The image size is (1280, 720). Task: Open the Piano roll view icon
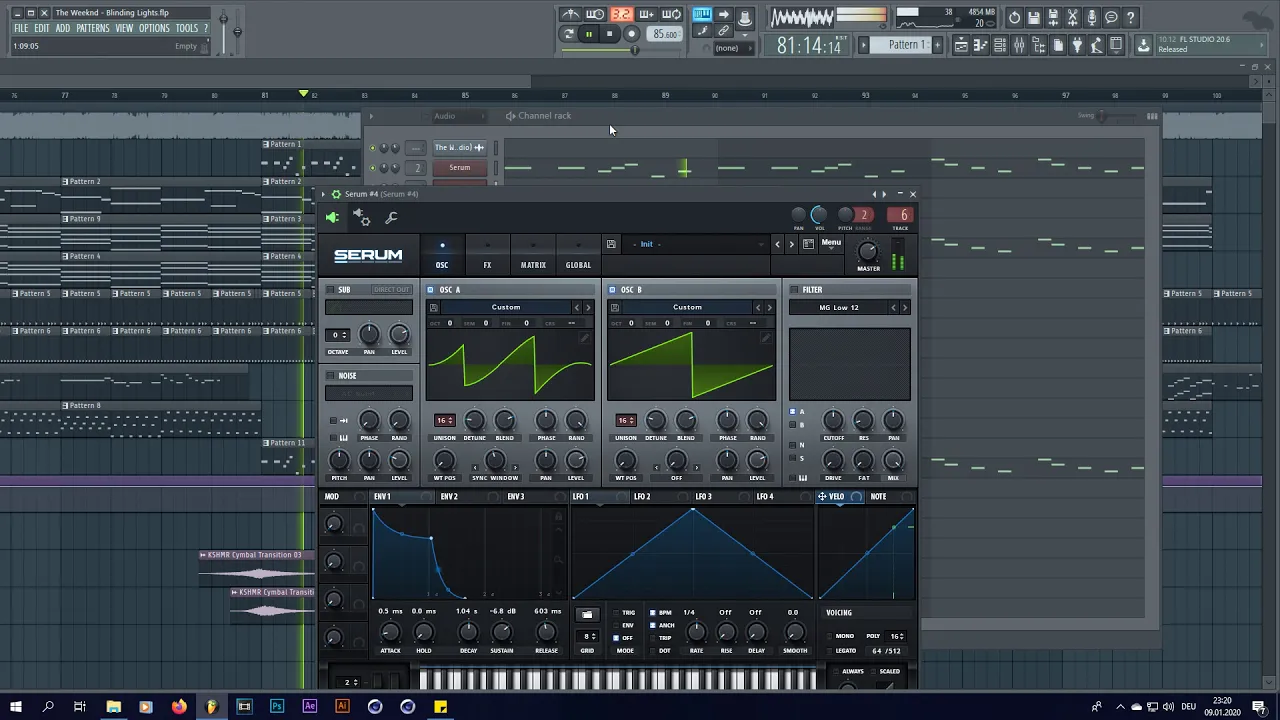coord(981,45)
